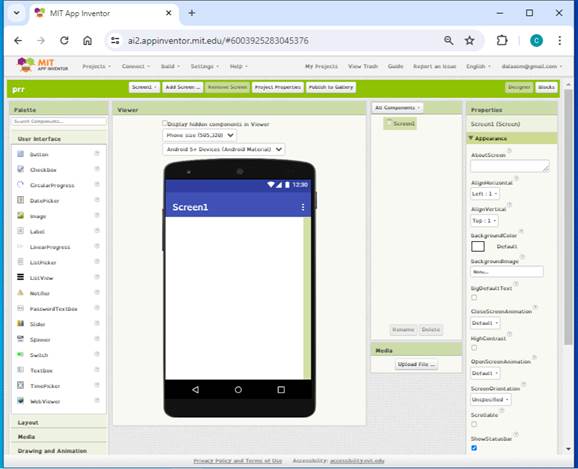Select the CheckBox component icon
Viewport: 578px width, 469px height.
point(21,169)
